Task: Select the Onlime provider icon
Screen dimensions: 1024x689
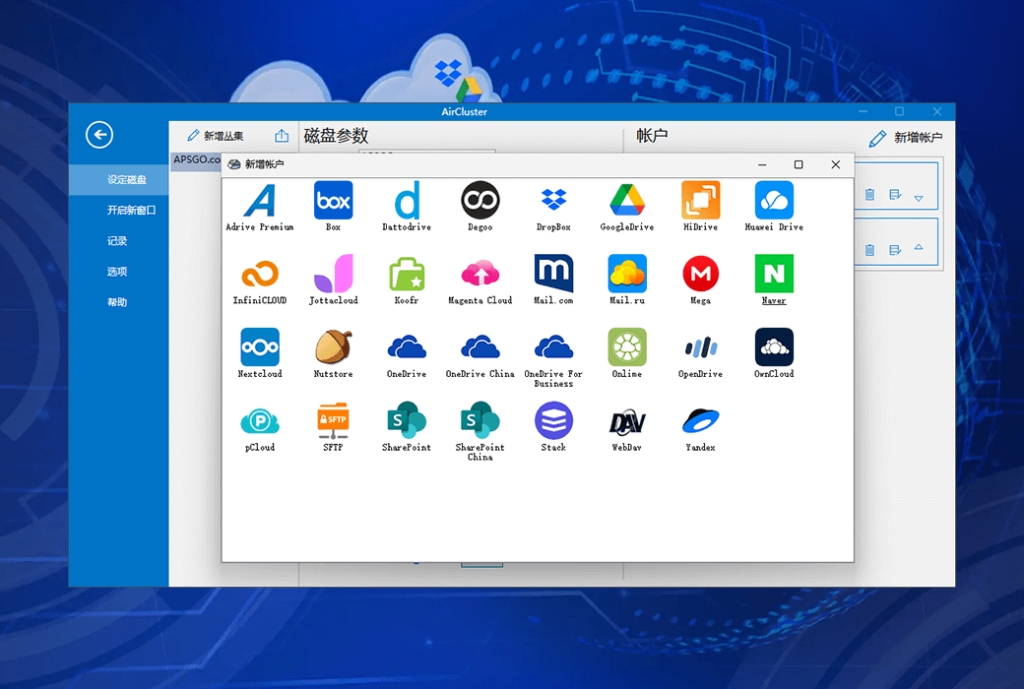Action: pyautogui.click(x=627, y=353)
